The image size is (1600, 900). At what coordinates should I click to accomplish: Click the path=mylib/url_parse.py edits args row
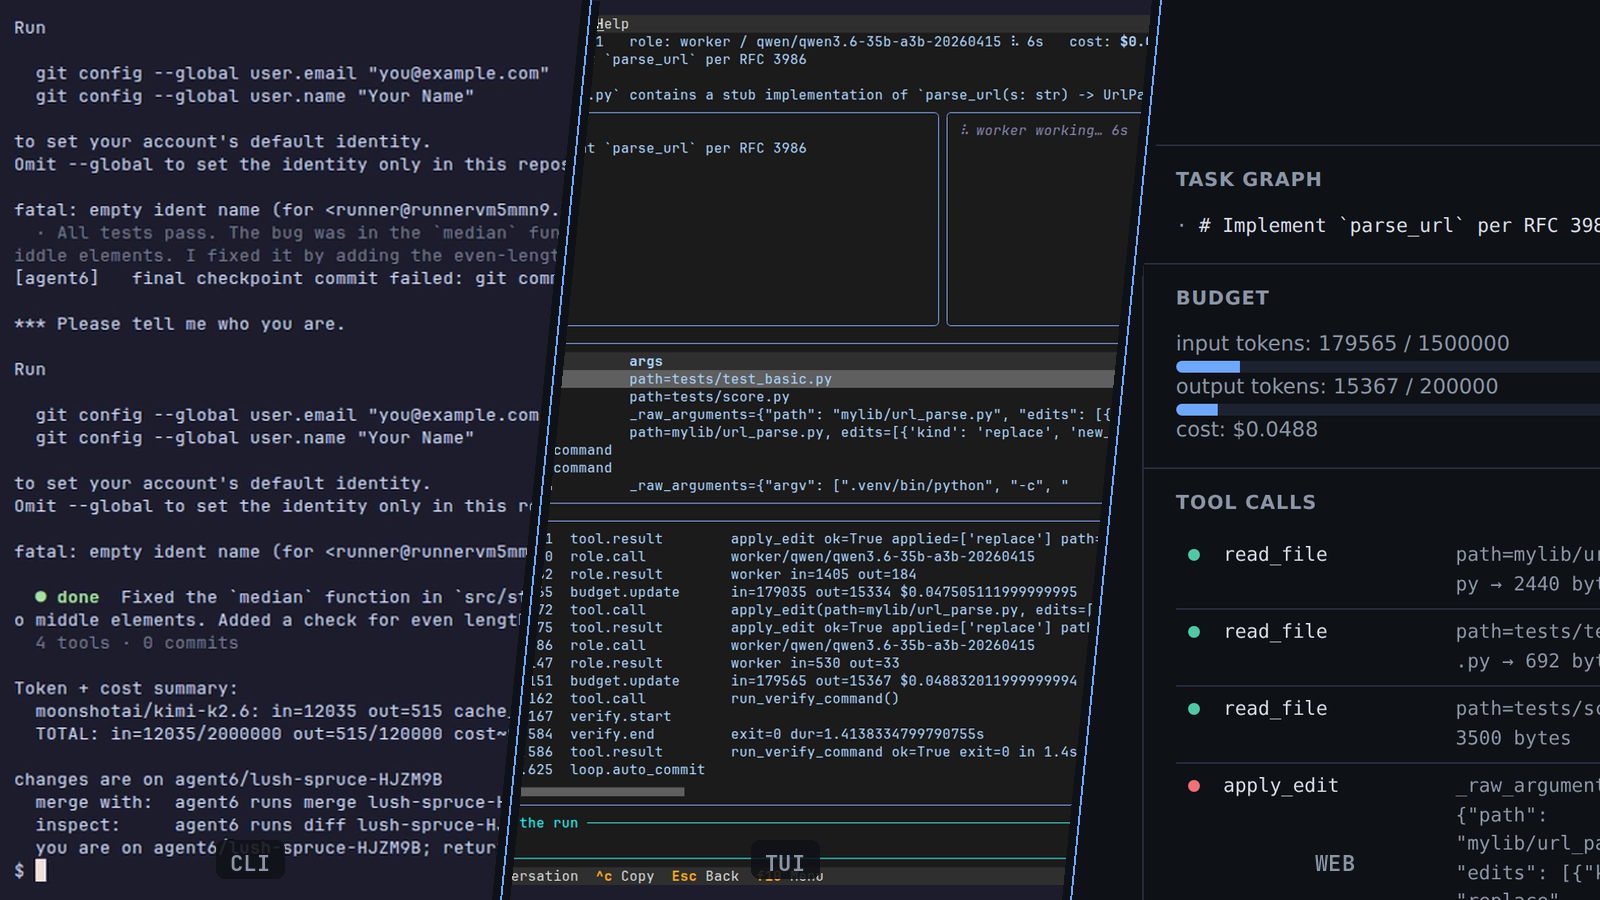[x=868, y=433]
